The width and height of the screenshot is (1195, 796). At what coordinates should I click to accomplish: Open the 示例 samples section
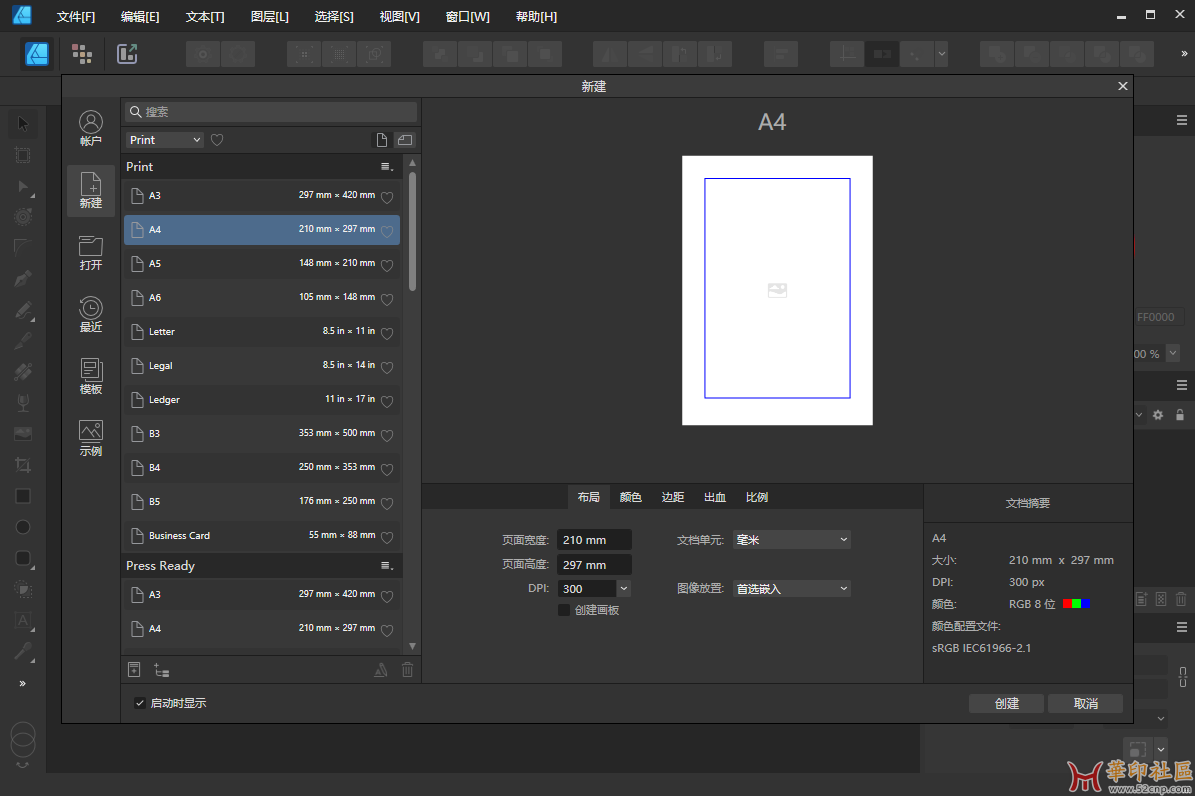pos(91,438)
